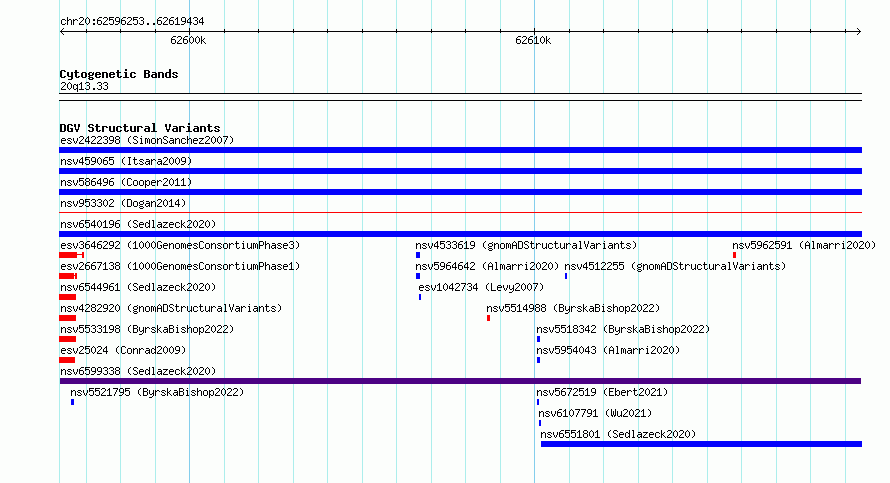The width and height of the screenshot is (890, 483).
Task: Click blue mark under nsv5964642
Action: (418, 276)
